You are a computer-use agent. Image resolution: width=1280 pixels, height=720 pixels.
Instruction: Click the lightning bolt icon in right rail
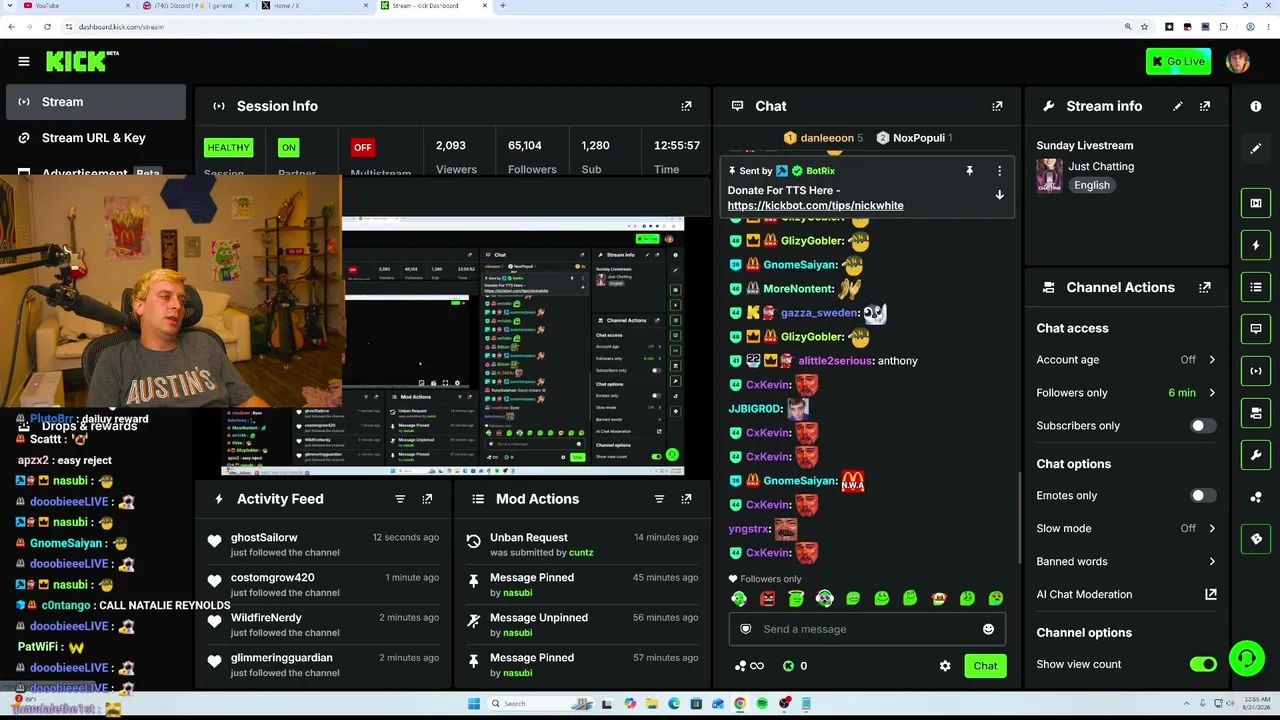pos(1256,245)
